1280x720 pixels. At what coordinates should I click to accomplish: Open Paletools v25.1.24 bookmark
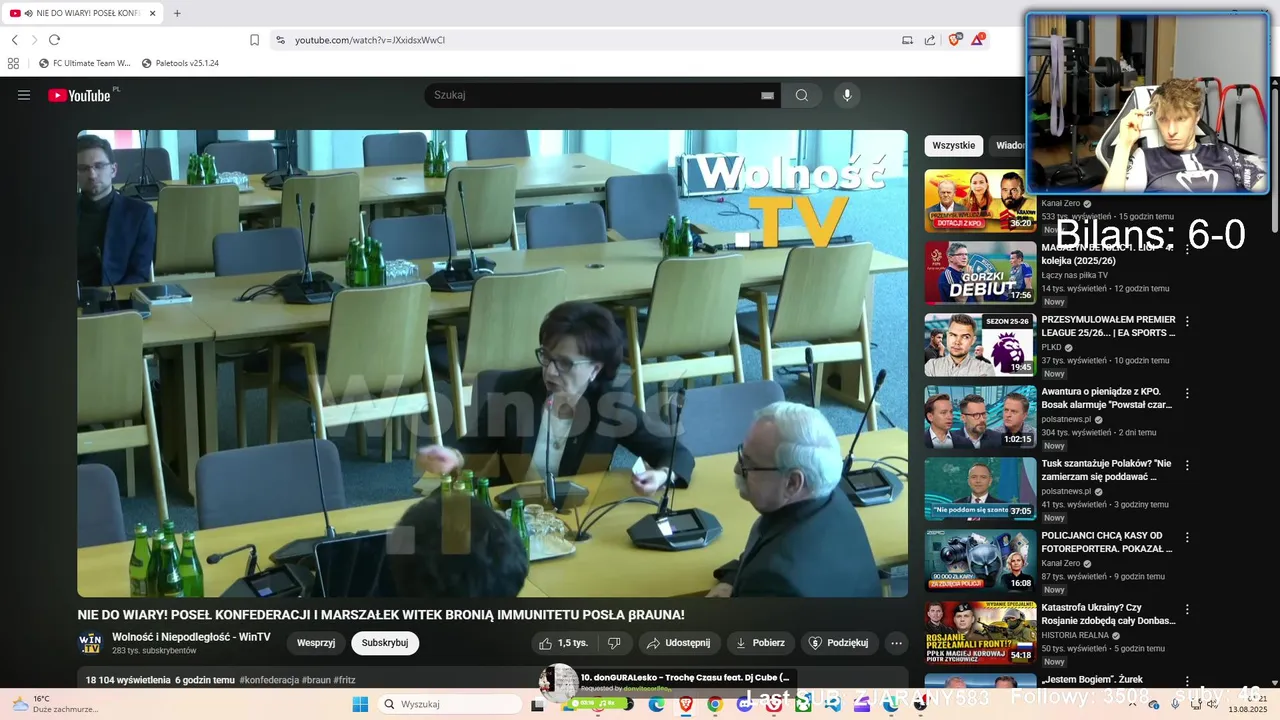(180, 63)
